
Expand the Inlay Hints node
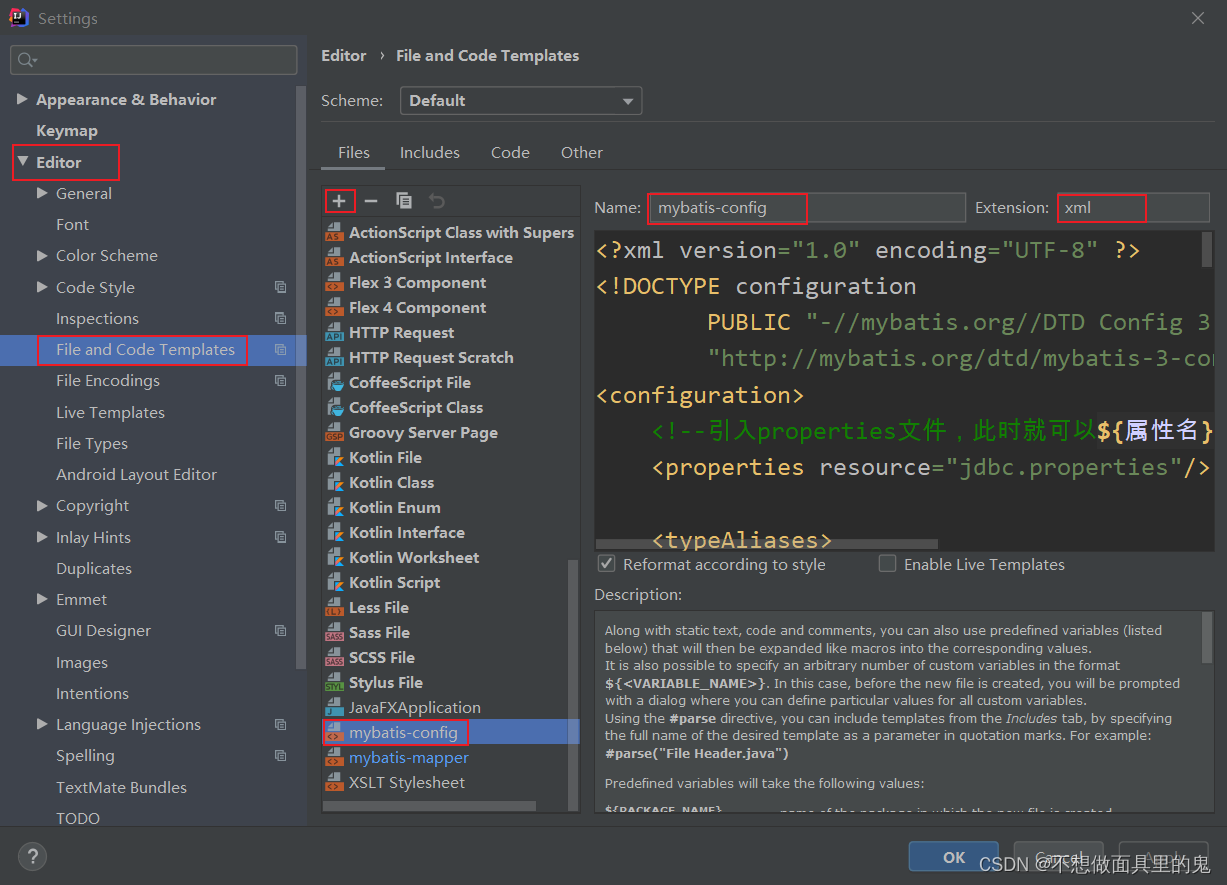[42, 537]
